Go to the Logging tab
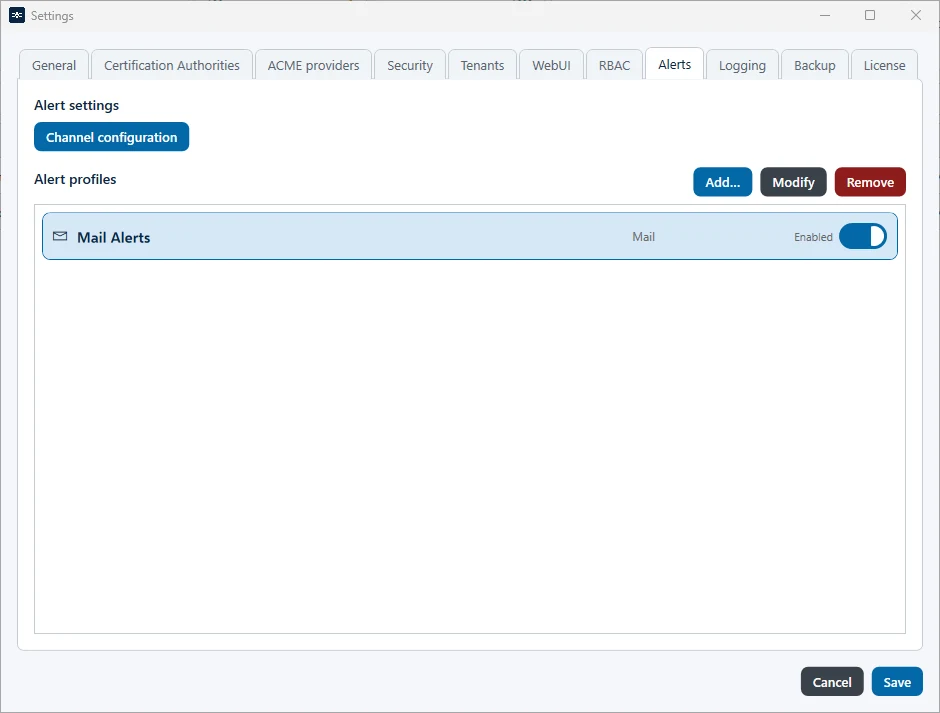This screenshot has width=940, height=713. tap(742, 65)
